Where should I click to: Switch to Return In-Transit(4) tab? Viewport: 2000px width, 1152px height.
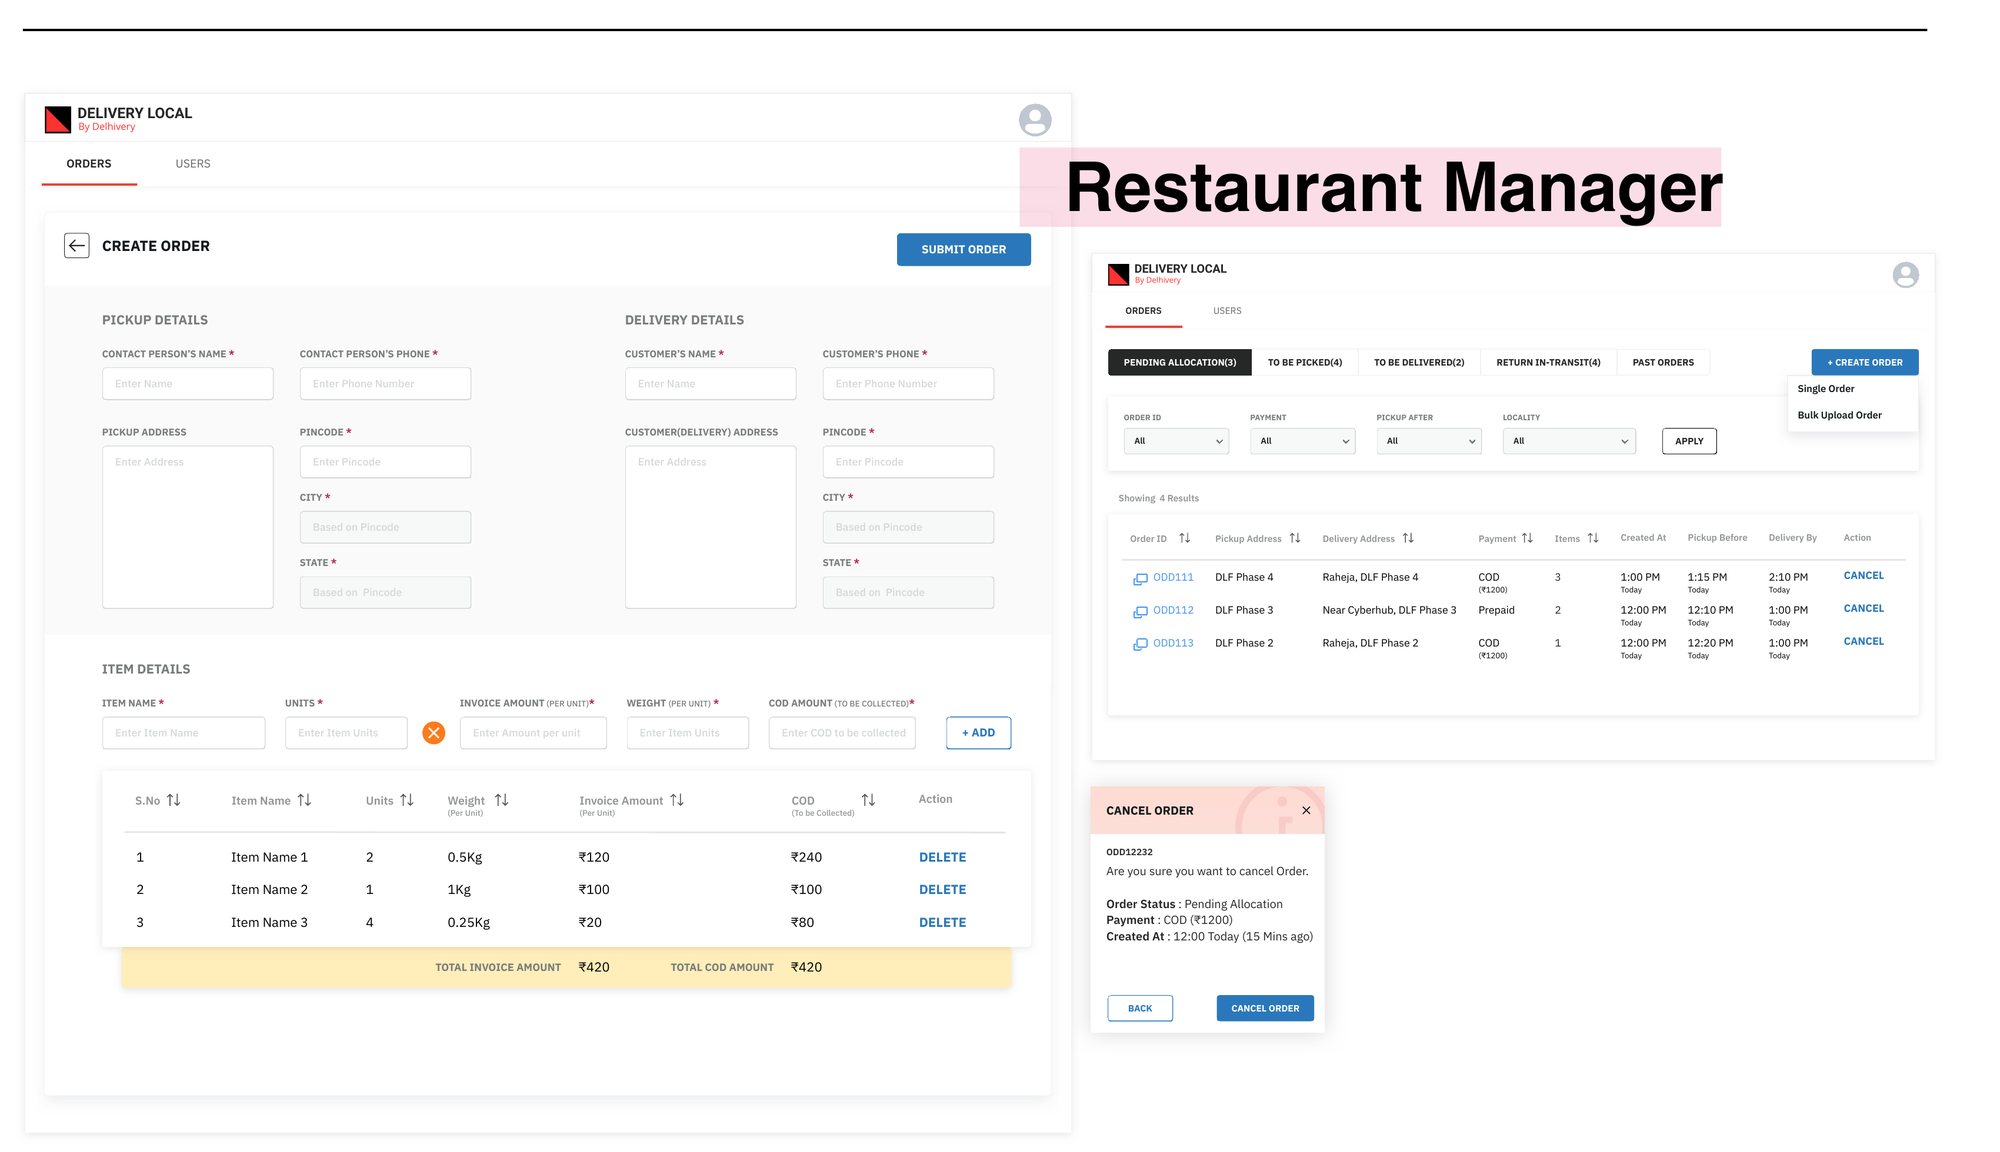pyautogui.click(x=1548, y=362)
